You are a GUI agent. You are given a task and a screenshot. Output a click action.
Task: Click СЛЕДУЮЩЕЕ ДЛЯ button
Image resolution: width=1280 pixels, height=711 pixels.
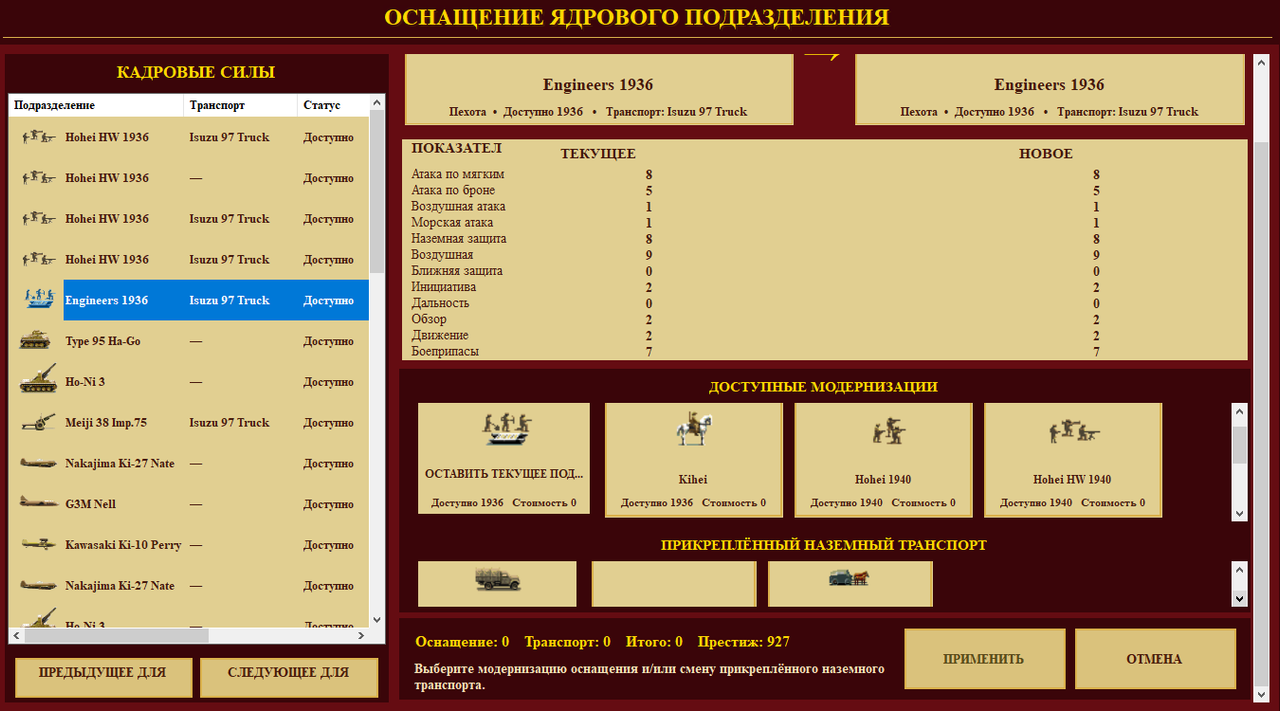coord(289,677)
